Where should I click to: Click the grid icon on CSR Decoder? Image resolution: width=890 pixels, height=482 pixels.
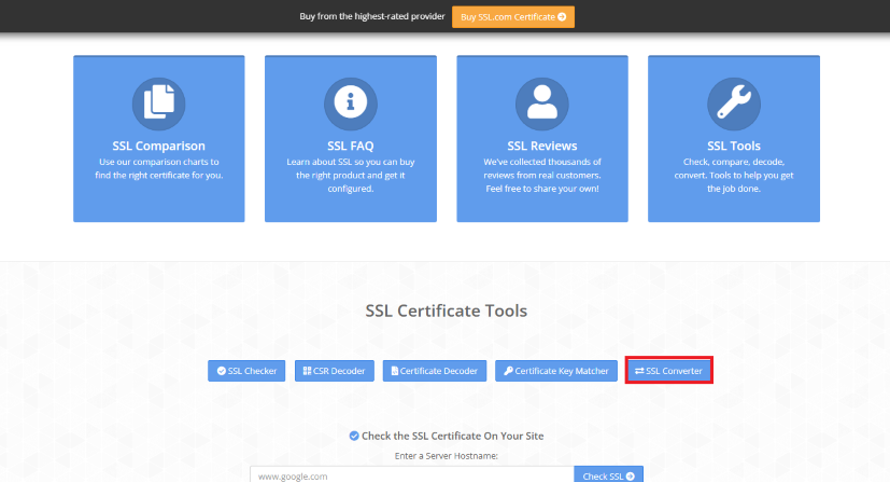307,371
